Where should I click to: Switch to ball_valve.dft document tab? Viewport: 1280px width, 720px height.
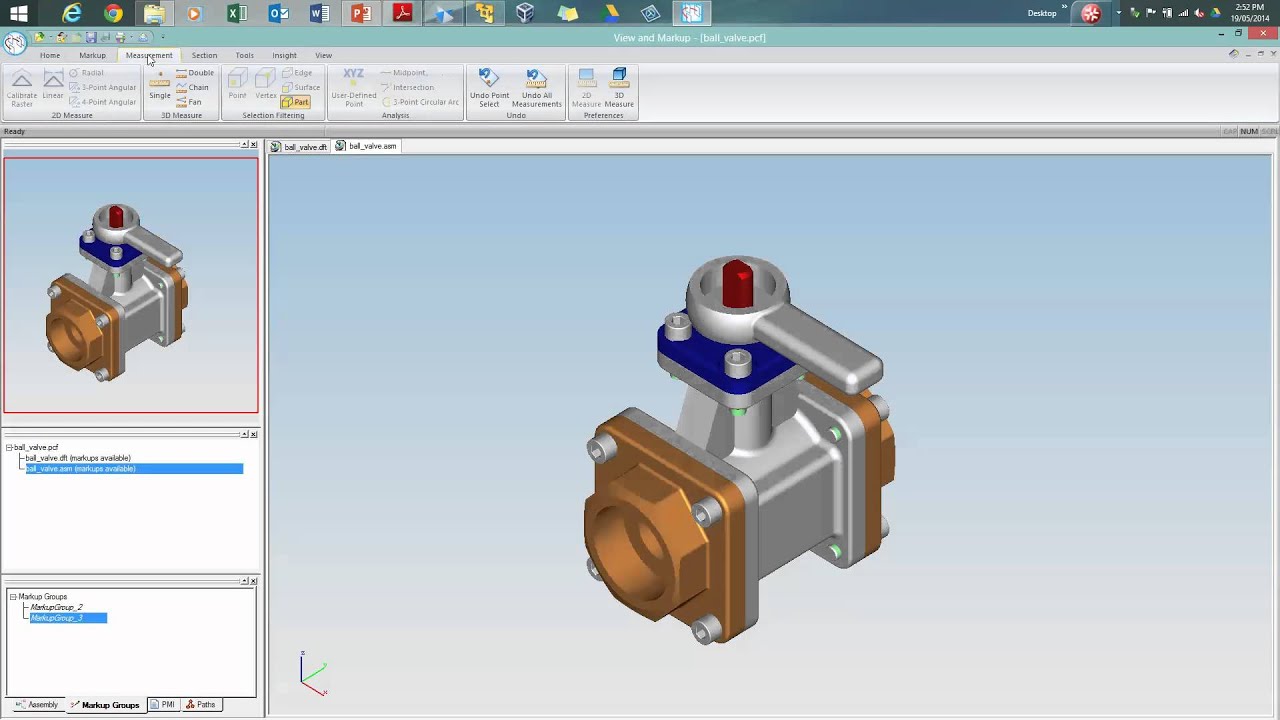299,147
